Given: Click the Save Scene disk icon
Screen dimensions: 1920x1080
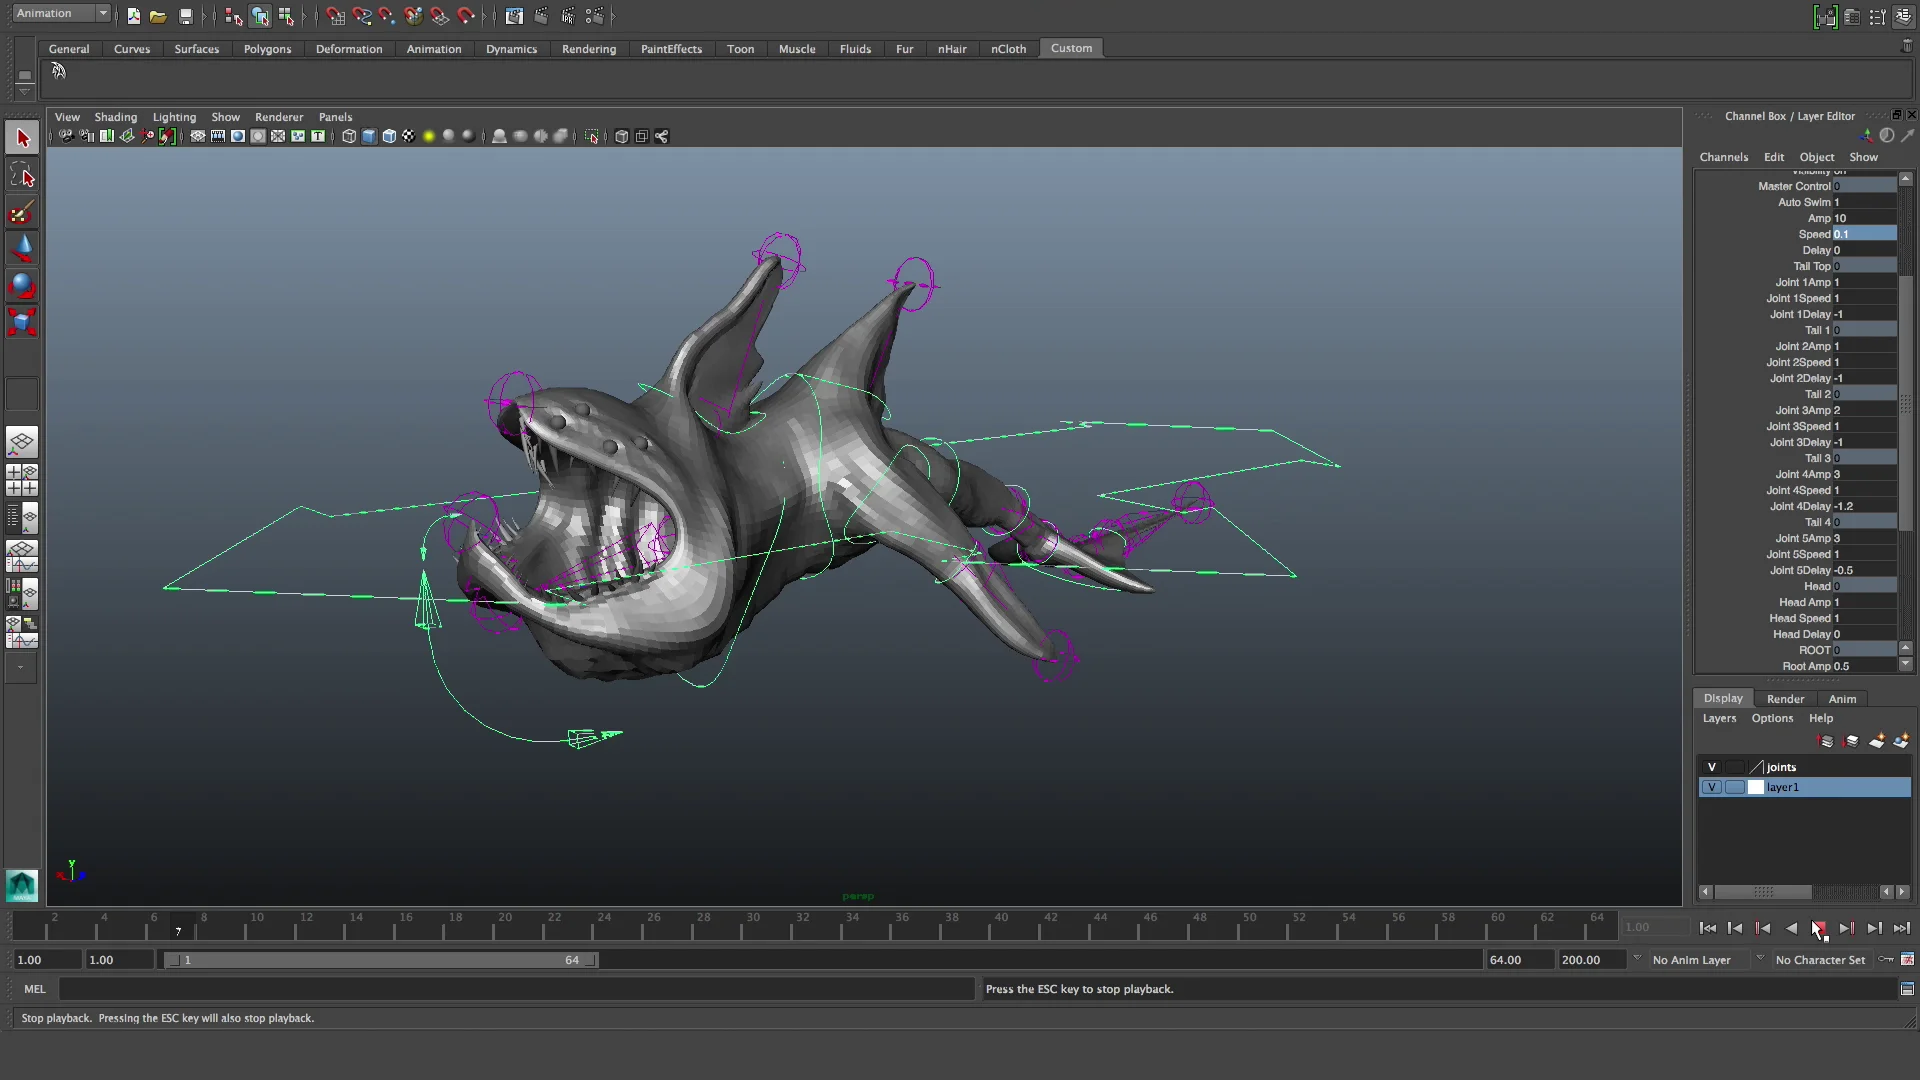Looking at the screenshot, I should [185, 16].
